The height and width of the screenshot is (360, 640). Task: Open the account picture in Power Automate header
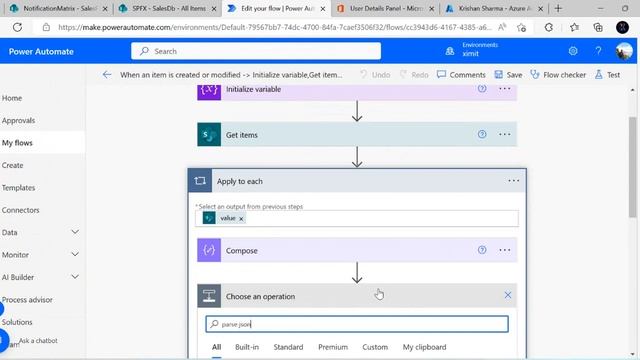click(x=624, y=51)
